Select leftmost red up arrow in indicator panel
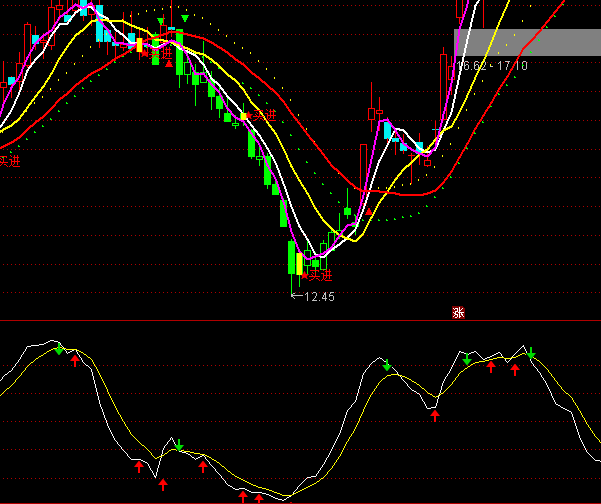 (74, 360)
